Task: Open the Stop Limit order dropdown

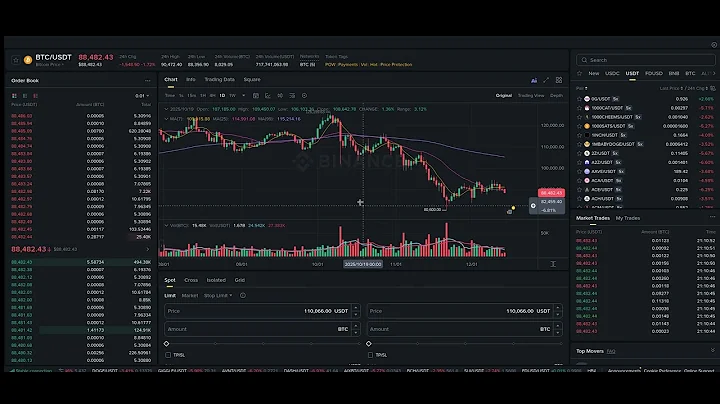Action: tap(218, 296)
